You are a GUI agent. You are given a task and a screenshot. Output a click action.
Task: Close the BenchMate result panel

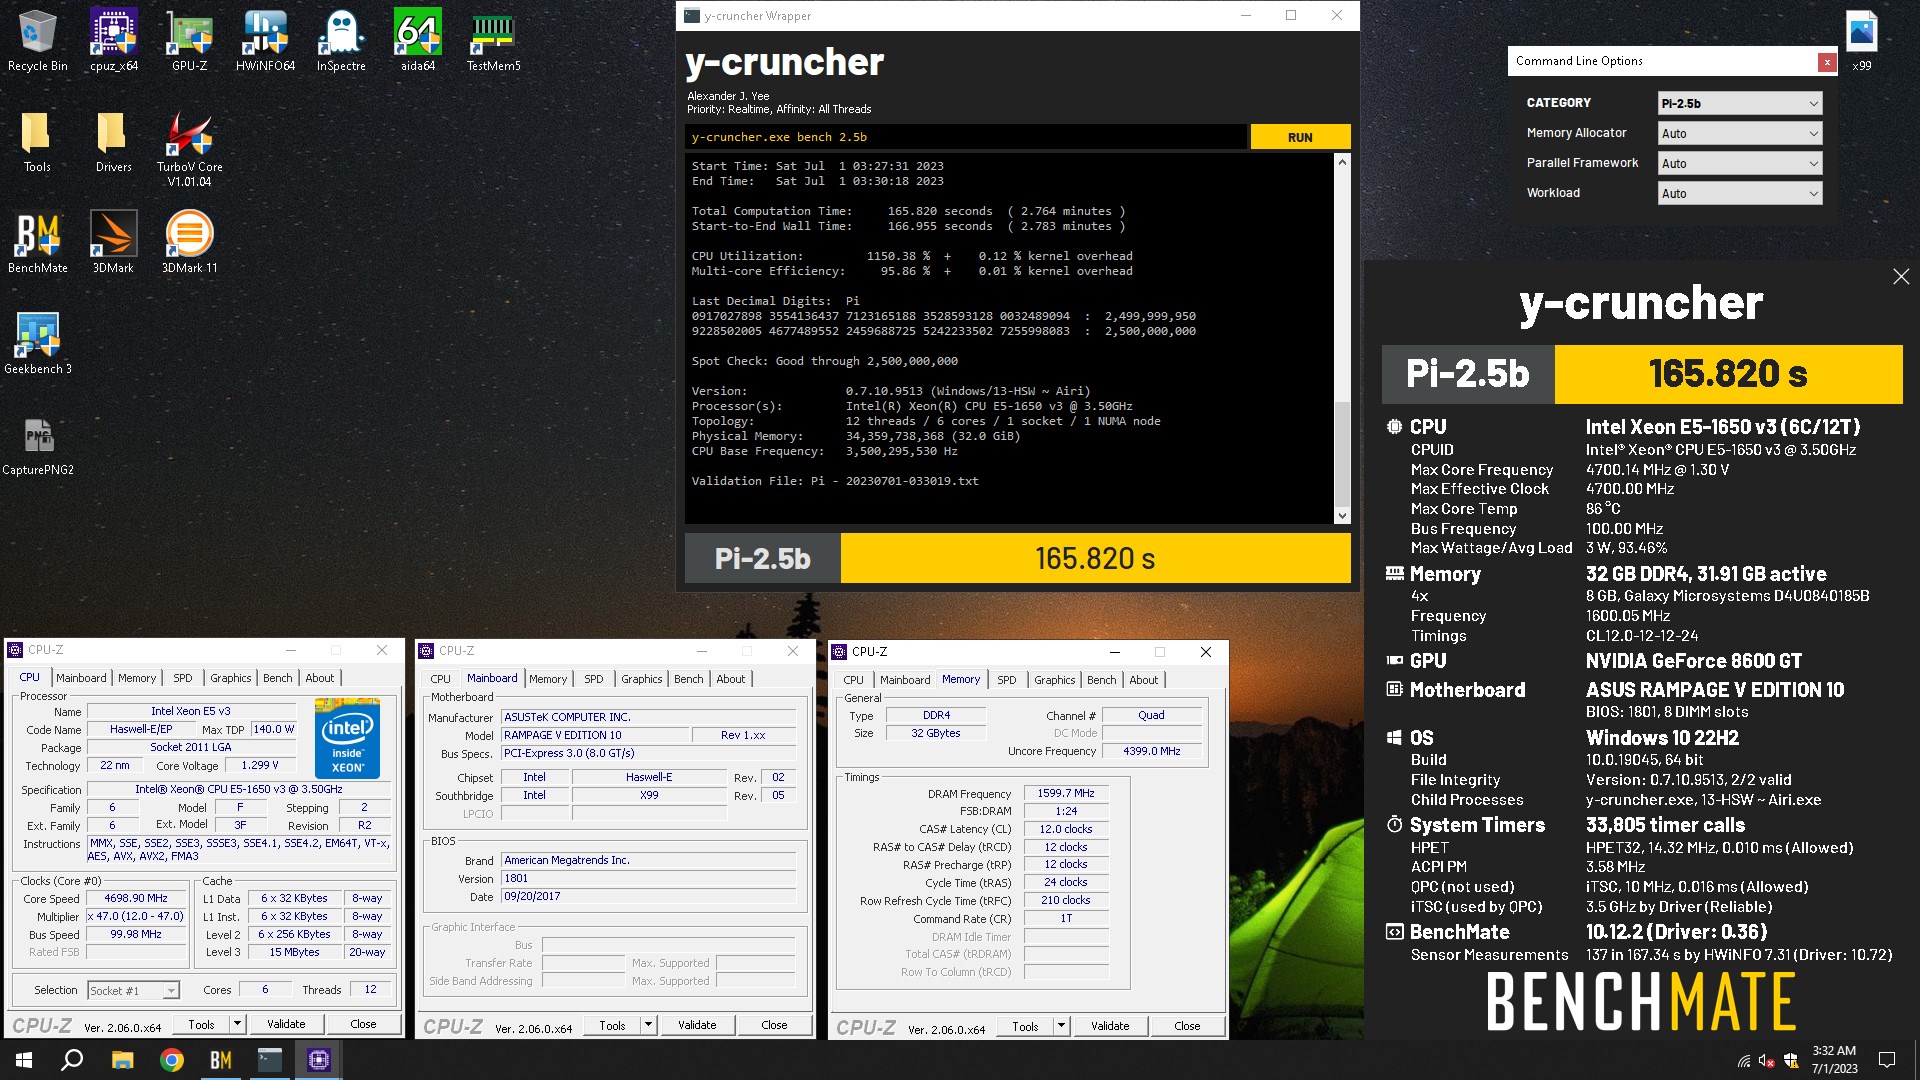click(x=1901, y=277)
